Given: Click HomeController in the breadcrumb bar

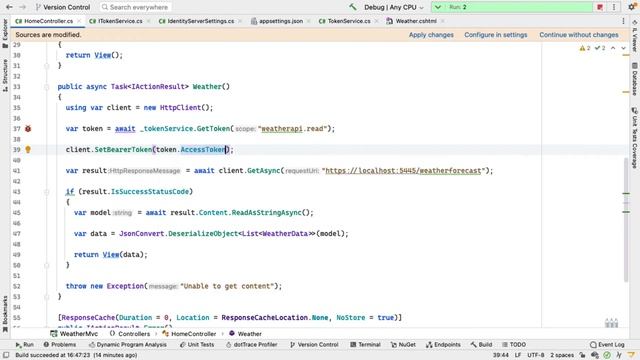Looking at the screenshot, I should point(189,334).
